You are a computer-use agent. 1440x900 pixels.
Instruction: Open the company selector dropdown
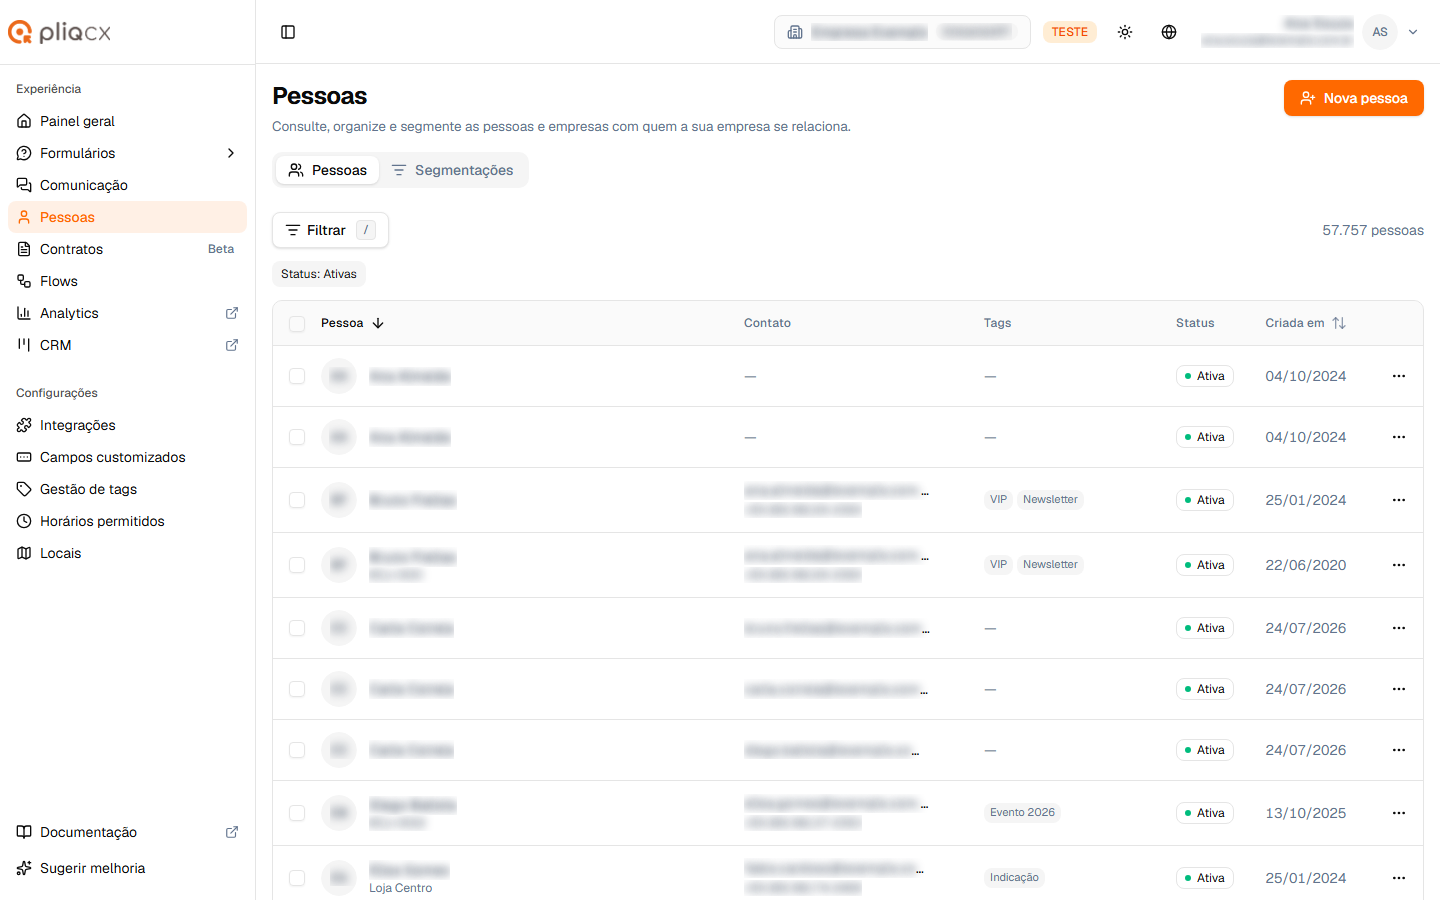(902, 32)
